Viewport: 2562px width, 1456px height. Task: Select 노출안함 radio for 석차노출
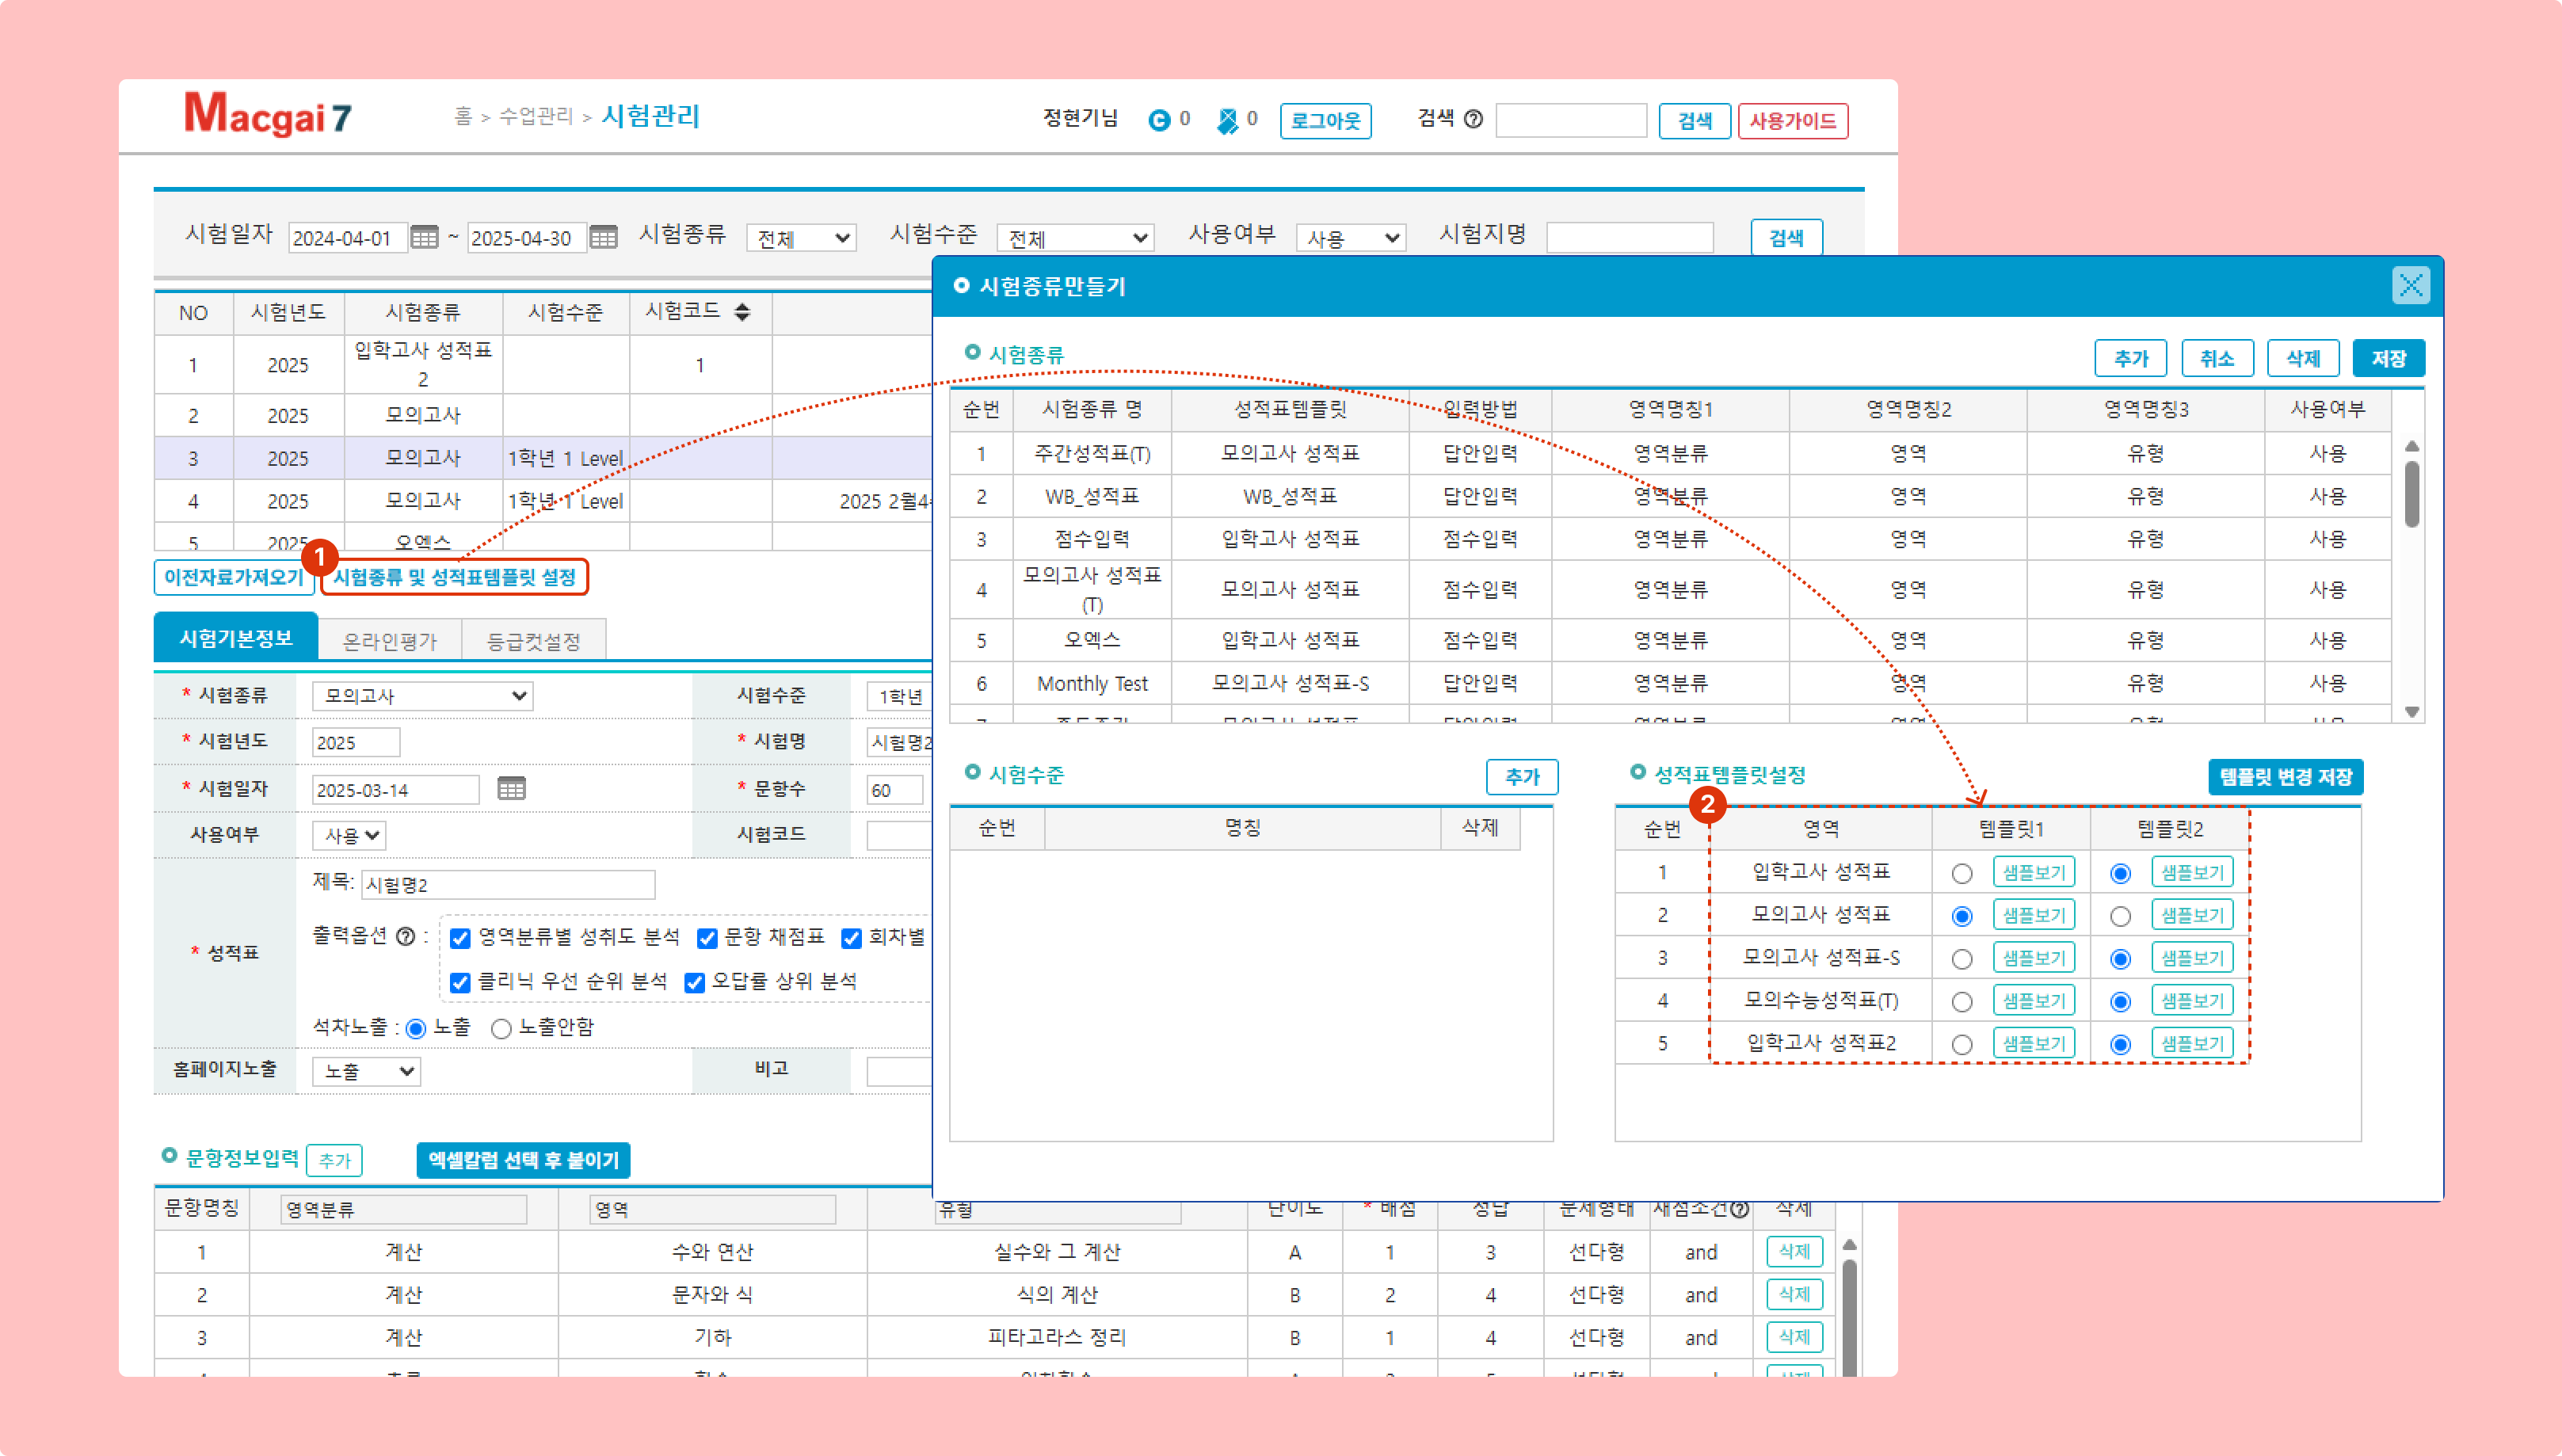501,1028
